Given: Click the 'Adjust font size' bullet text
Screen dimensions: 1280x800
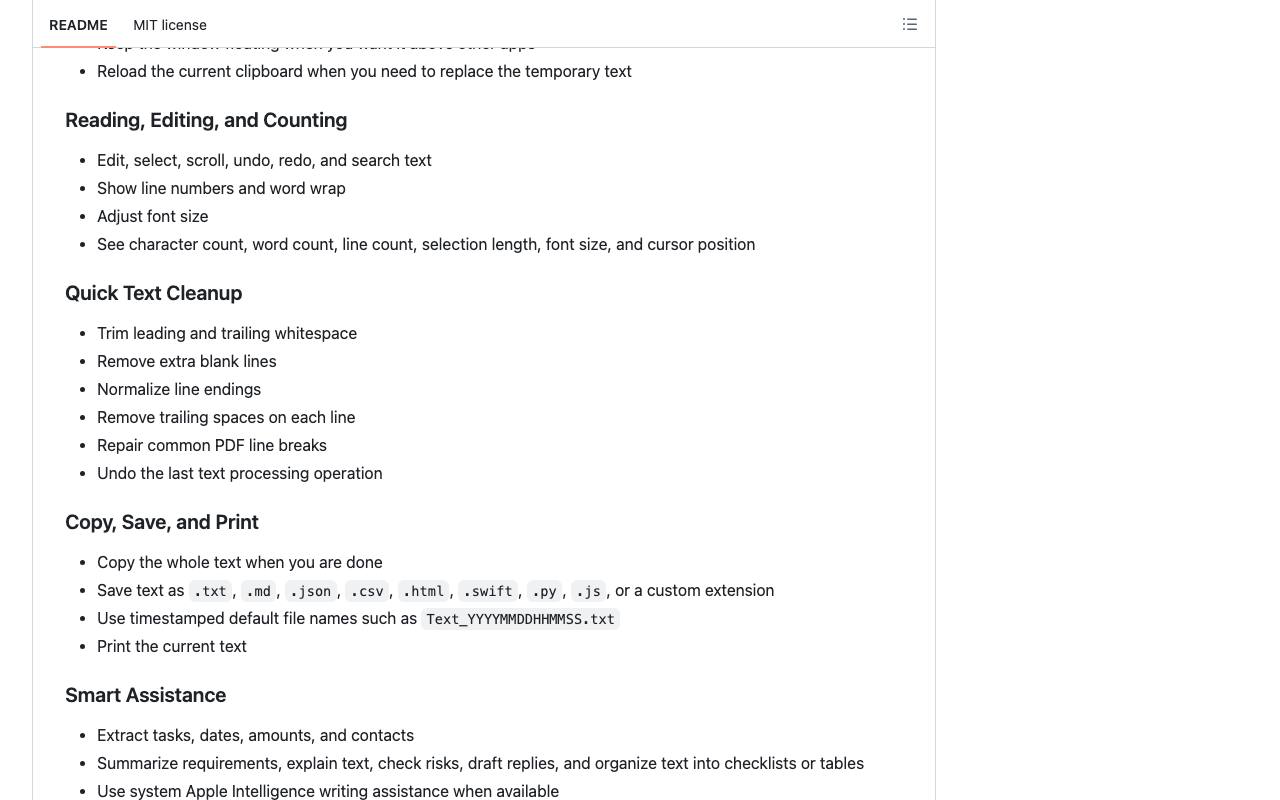Looking at the screenshot, I should (153, 216).
